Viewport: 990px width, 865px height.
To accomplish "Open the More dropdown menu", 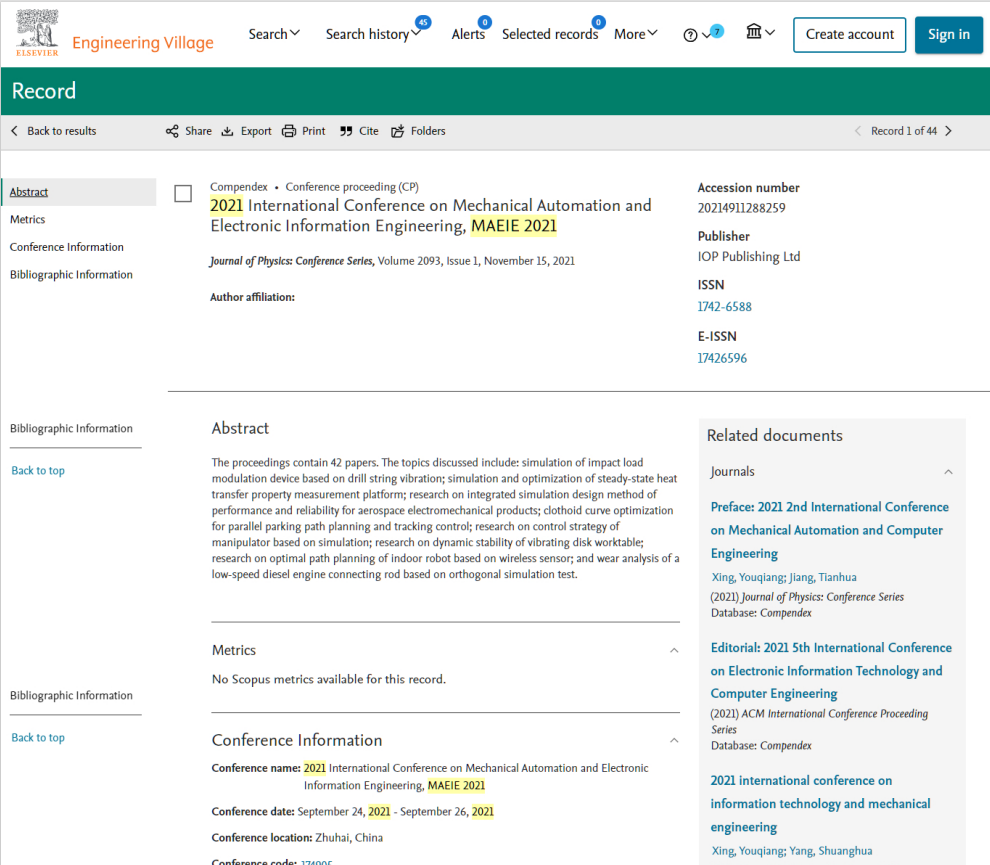I will pos(636,34).
